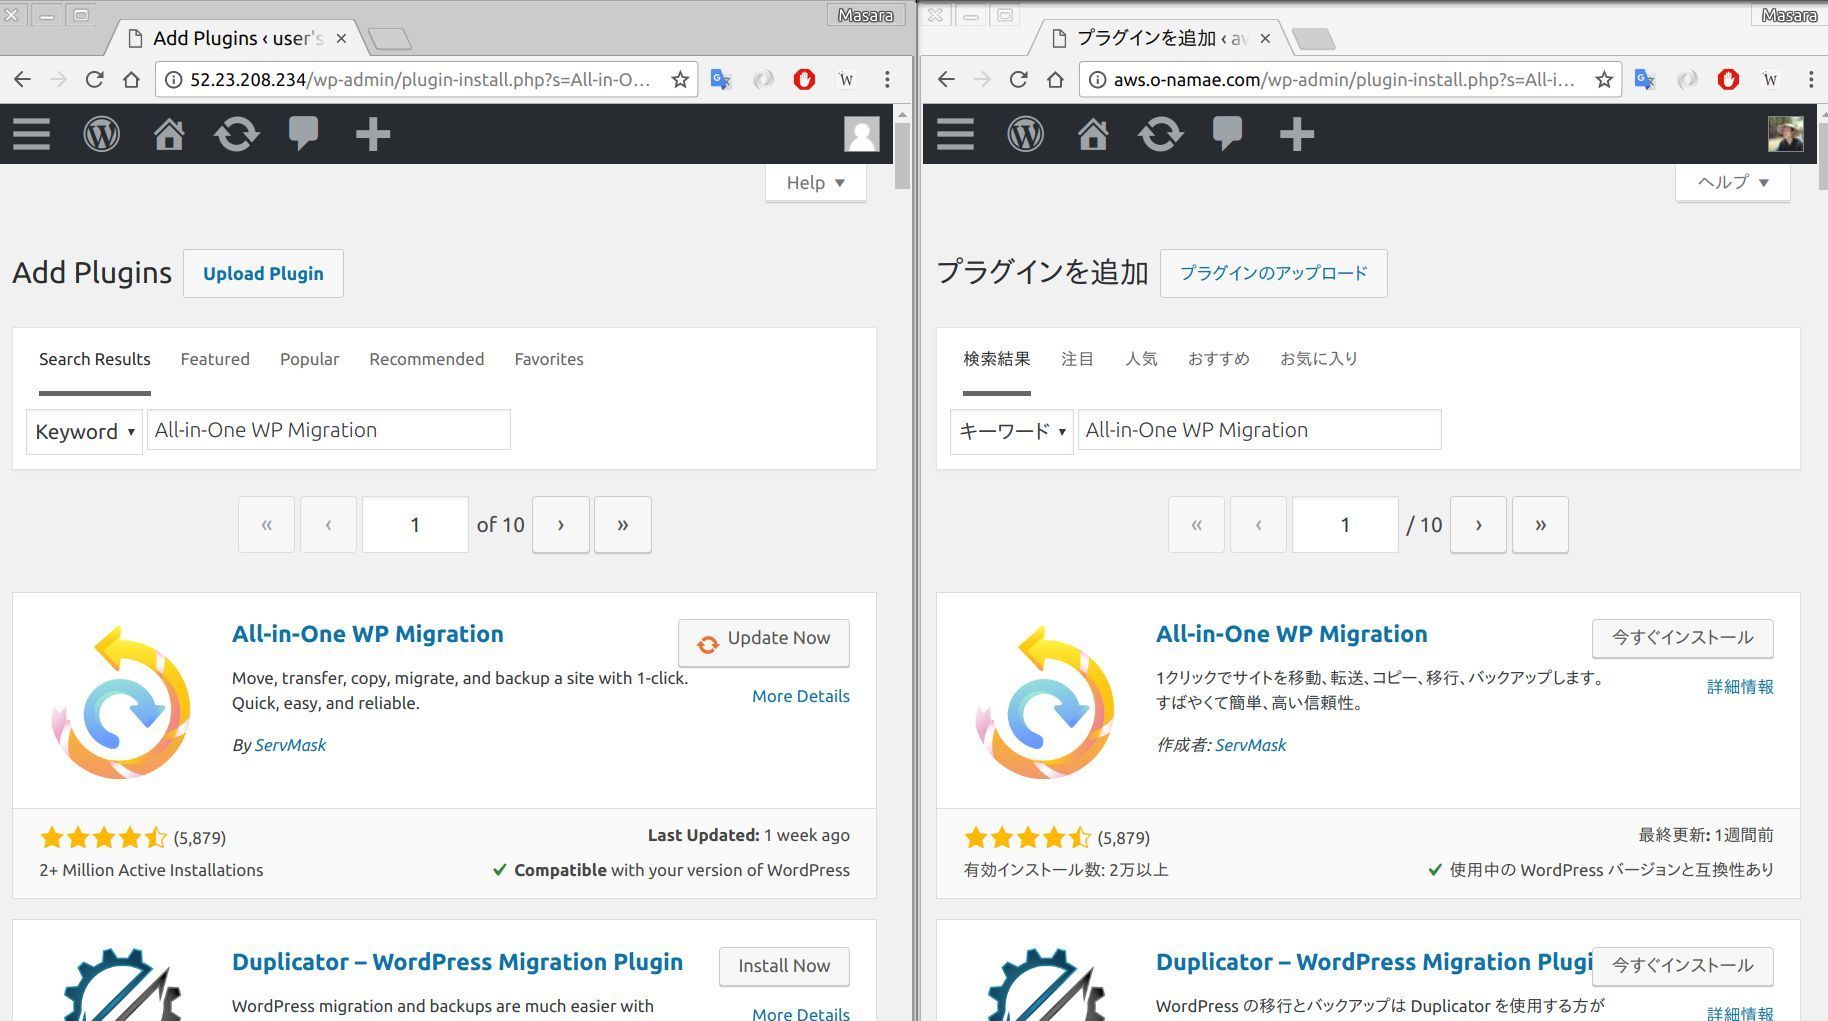
Task: Go to last page in left pagination
Action: point(622,525)
